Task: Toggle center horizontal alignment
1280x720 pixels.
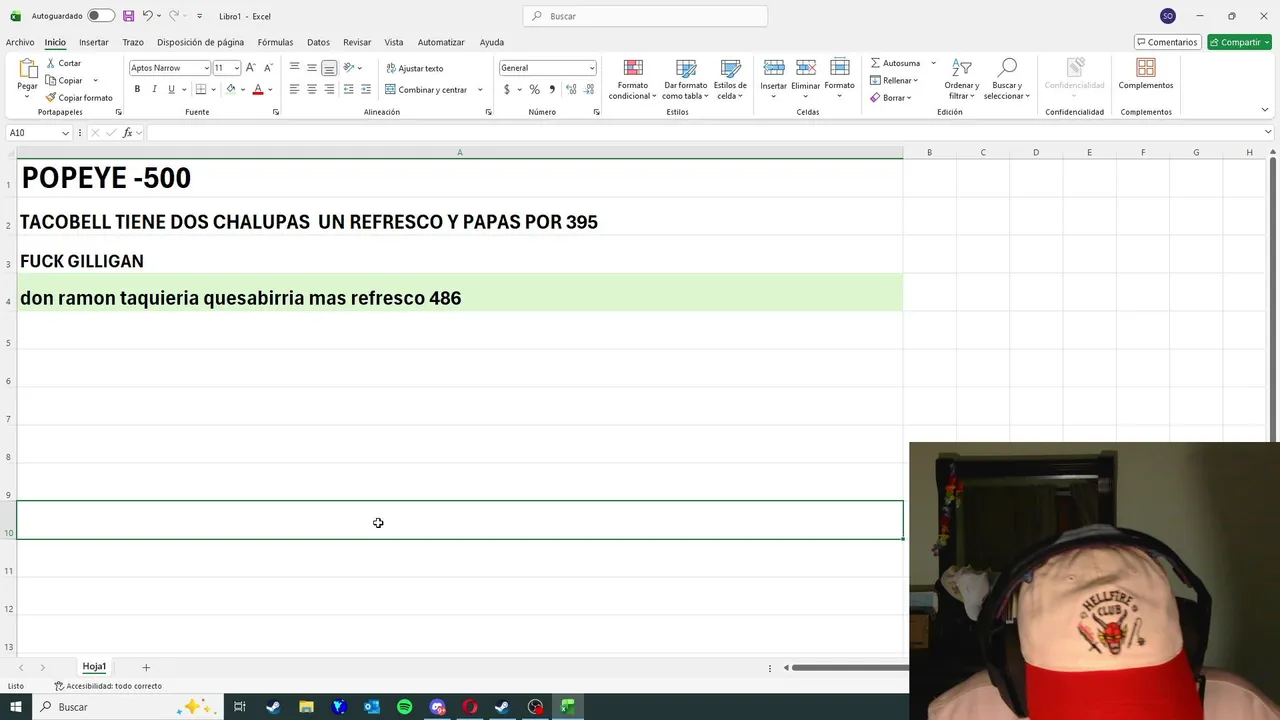Action: coord(312,89)
